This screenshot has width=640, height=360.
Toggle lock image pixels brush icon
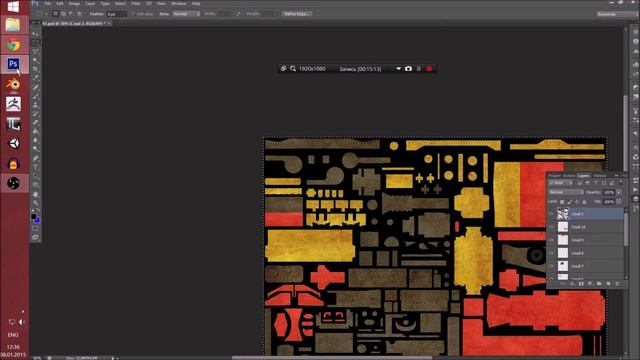coord(569,202)
